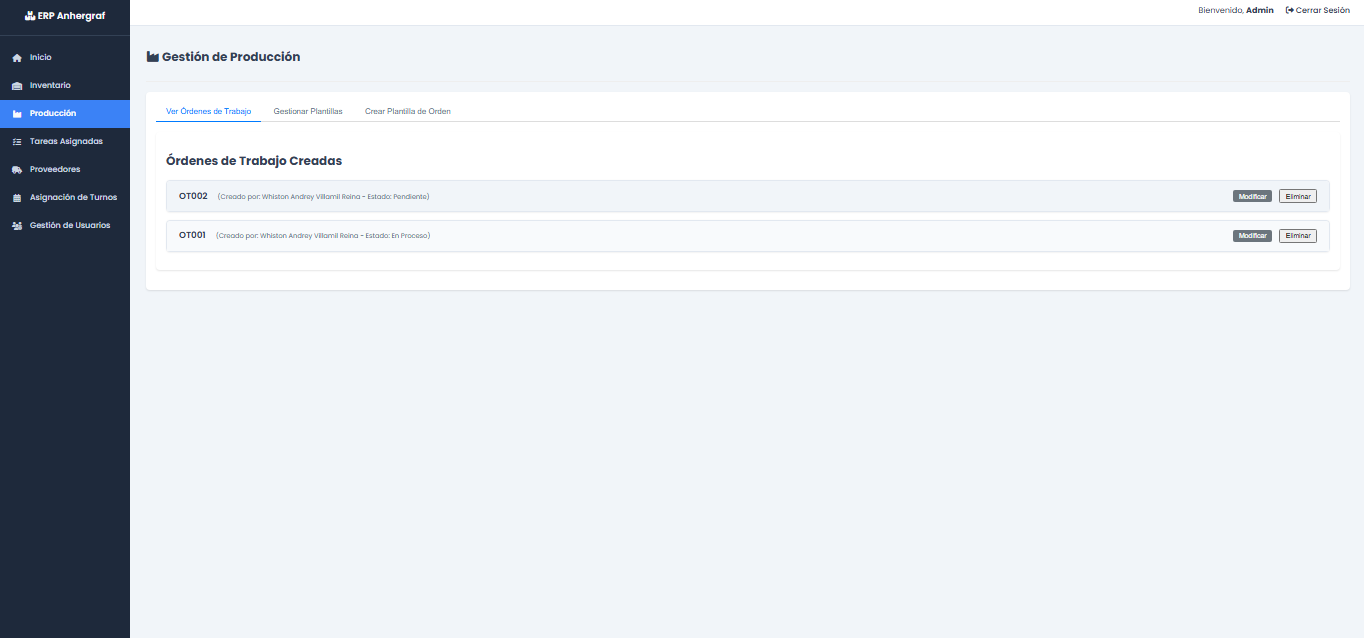
Task: Click the Proveedores truck icon
Action: pos(17,170)
